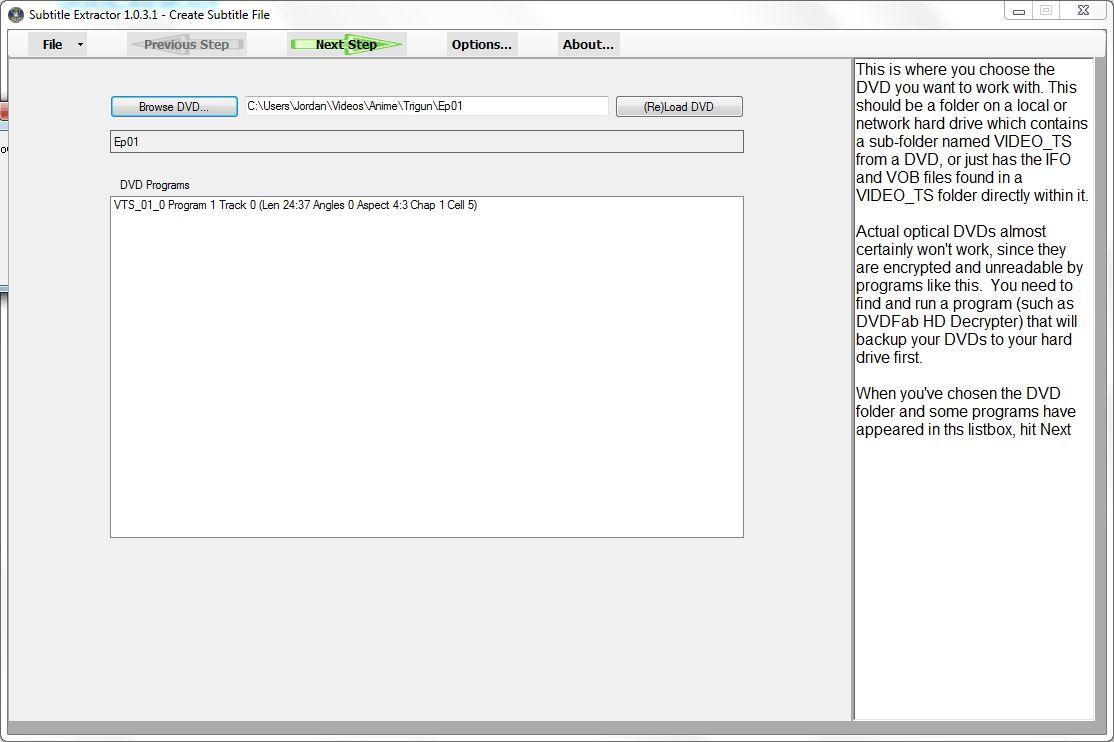Image resolution: width=1114 pixels, height=742 pixels.
Task: Close the Subtitle Extractor window
Action: pyautogui.click(x=1084, y=10)
